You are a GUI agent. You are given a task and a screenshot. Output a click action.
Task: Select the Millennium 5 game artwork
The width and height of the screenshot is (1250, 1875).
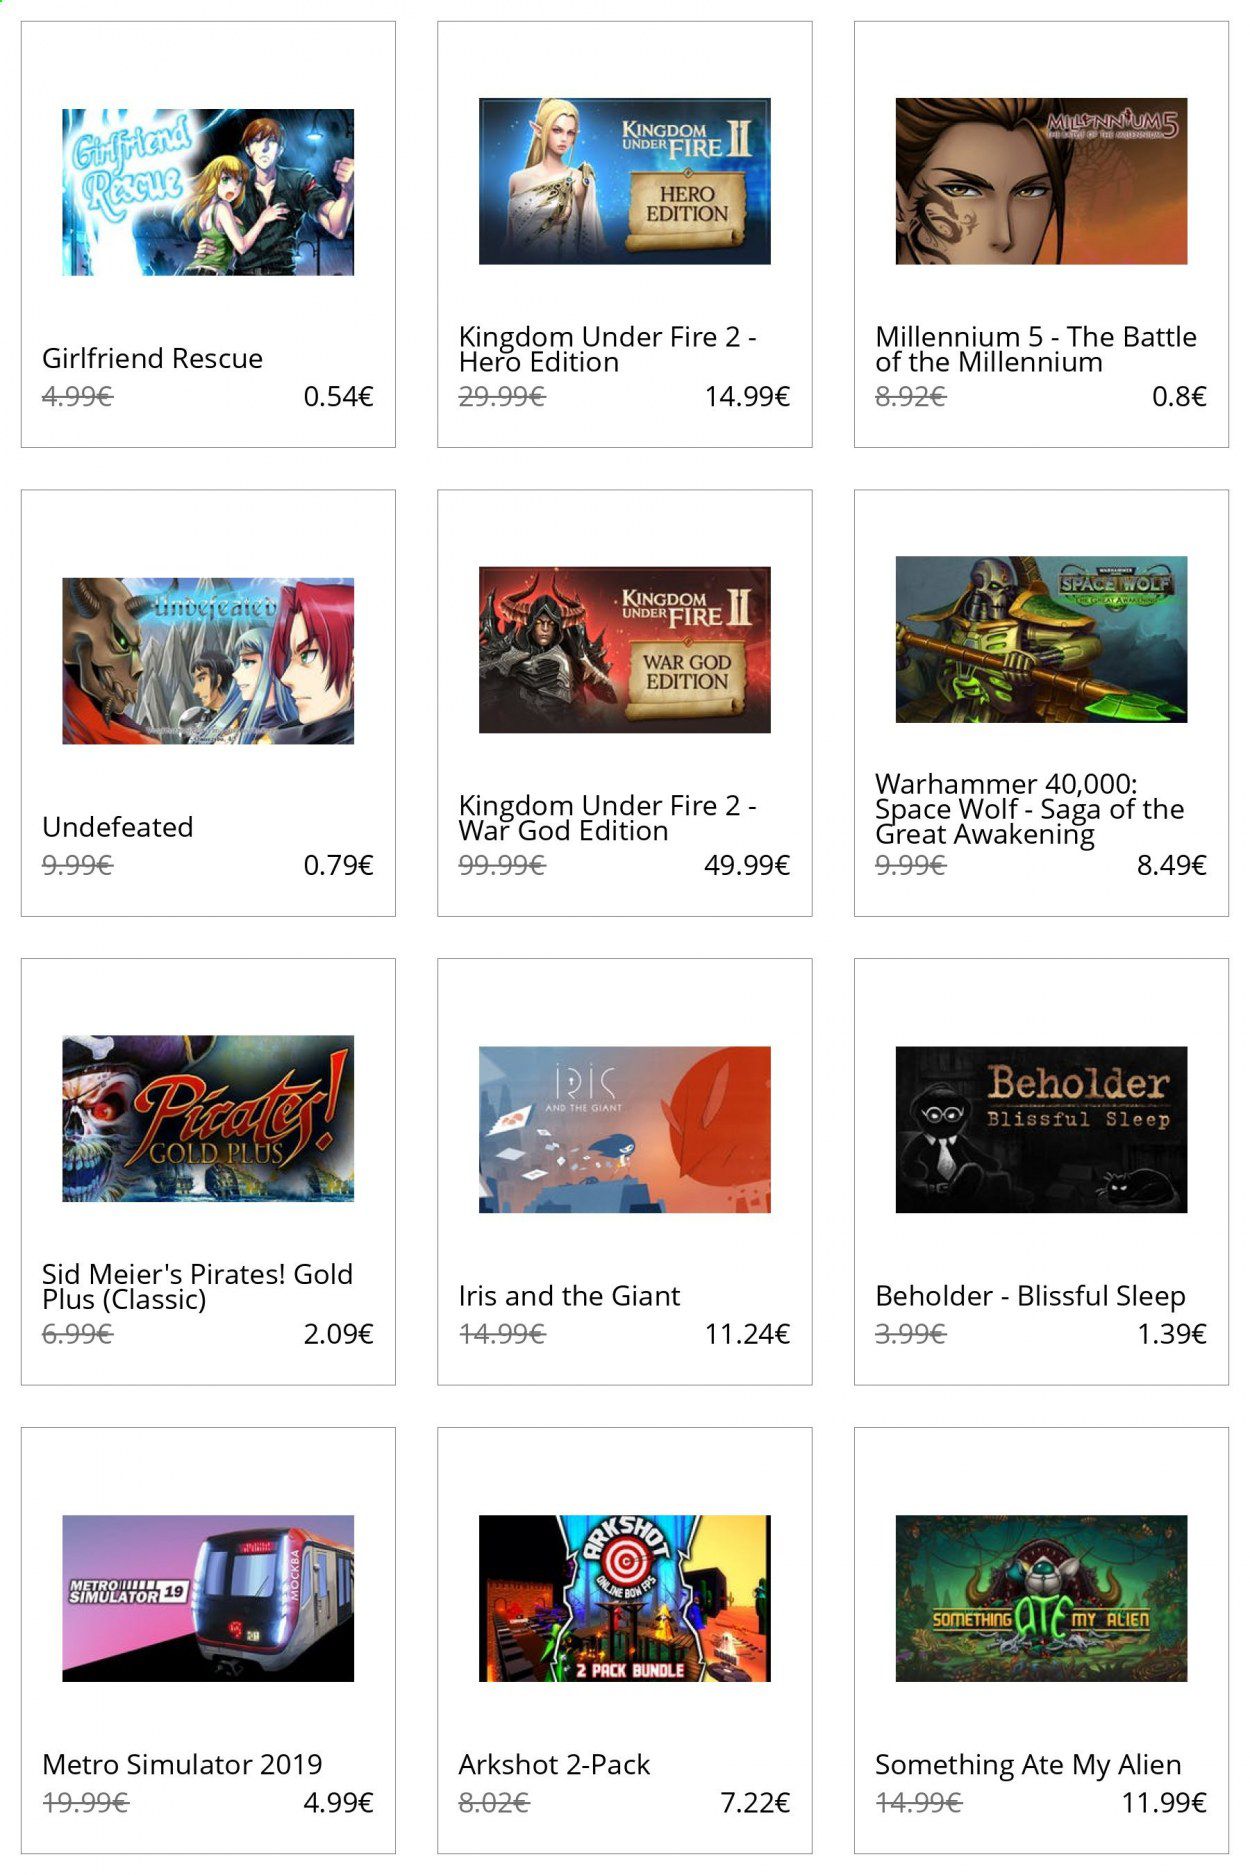[1041, 181]
